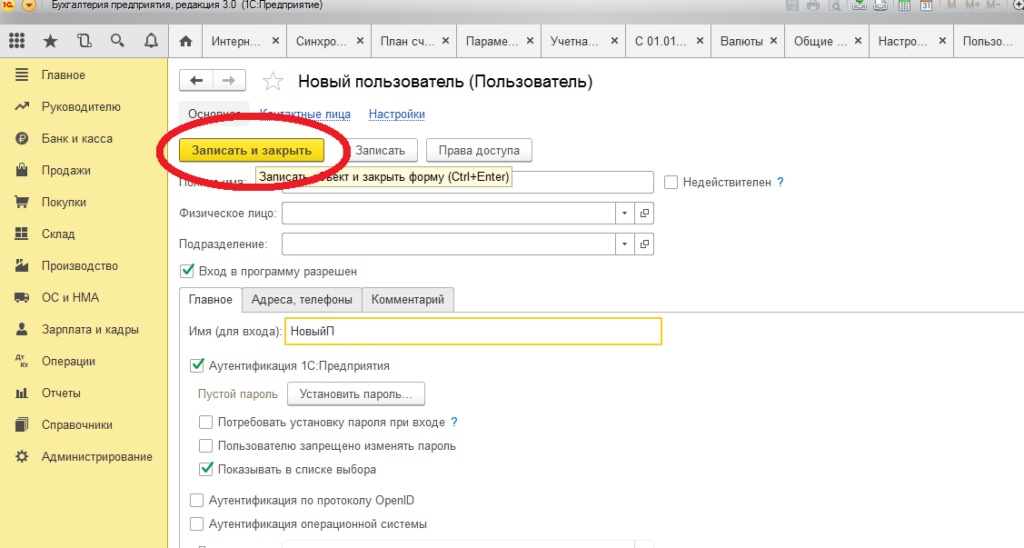This screenshot has width=1024, height=548.
Task: Click the back arrow navigation button
Action: (196, 81)
